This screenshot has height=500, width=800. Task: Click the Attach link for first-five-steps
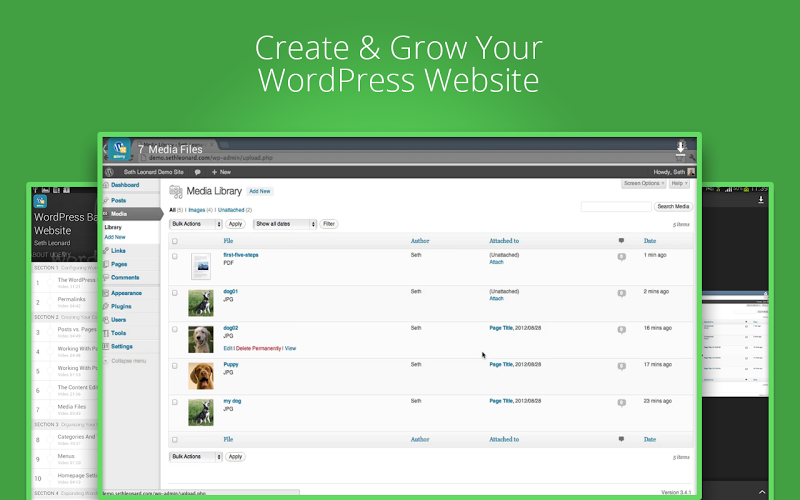pyautogui.click(x=496, y=262)
